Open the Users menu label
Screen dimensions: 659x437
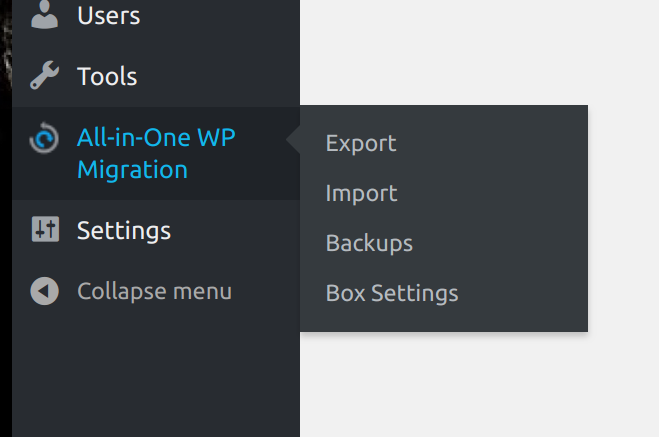(x=108, y=16)
